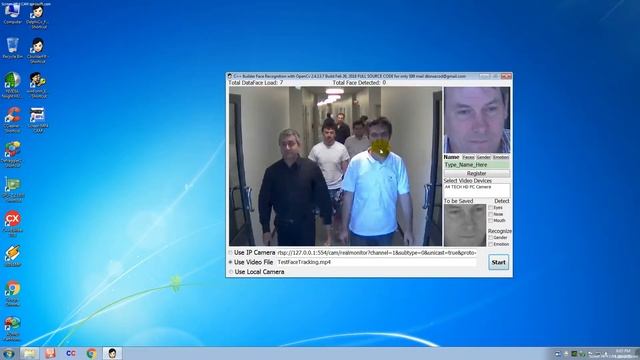640x360 pixels.
Task: Launch Google Chrome from the desktop shortcut
Action: pos(13,293)
